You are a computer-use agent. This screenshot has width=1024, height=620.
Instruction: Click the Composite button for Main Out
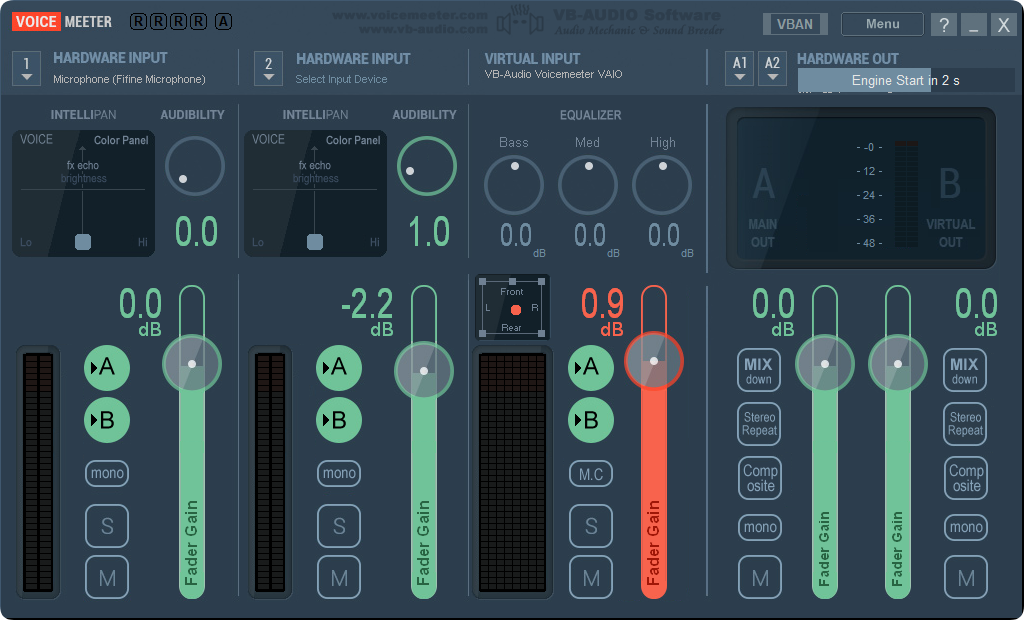pos(760,478)
